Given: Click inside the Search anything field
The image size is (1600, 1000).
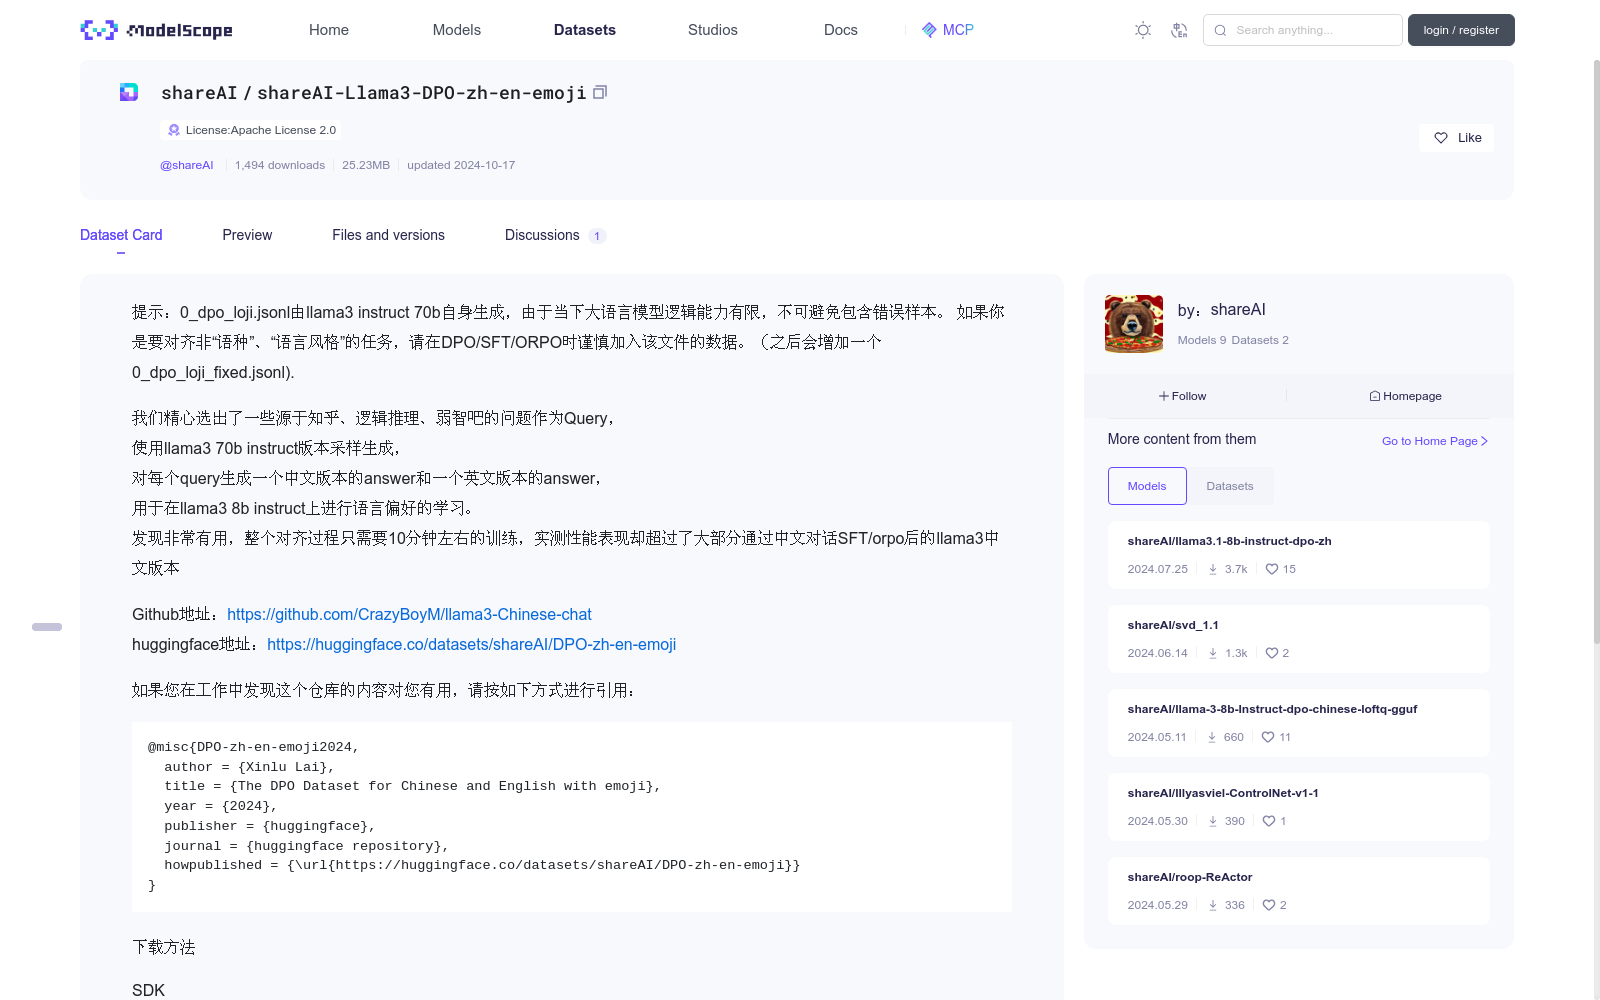Looking at the screenshot, I should [1310, 30].
